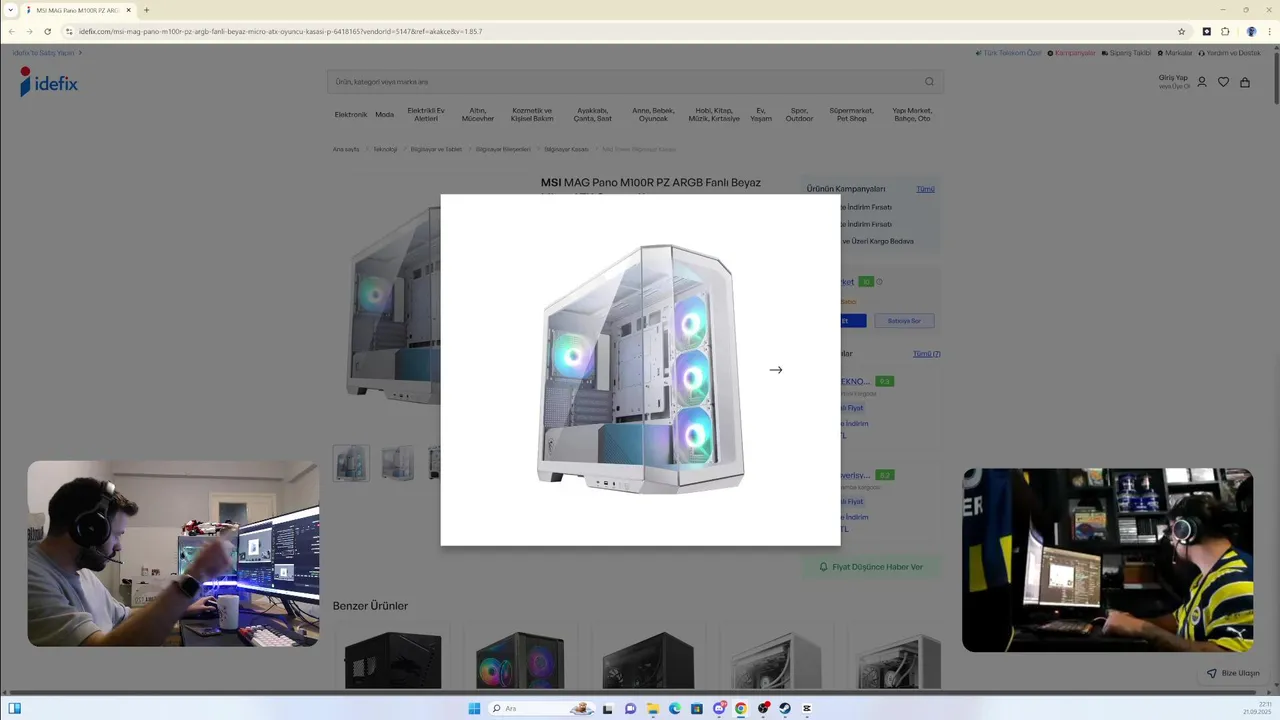Screen dimensions: 1280x720
Task: Open the user account icon
Action: 1202,82
